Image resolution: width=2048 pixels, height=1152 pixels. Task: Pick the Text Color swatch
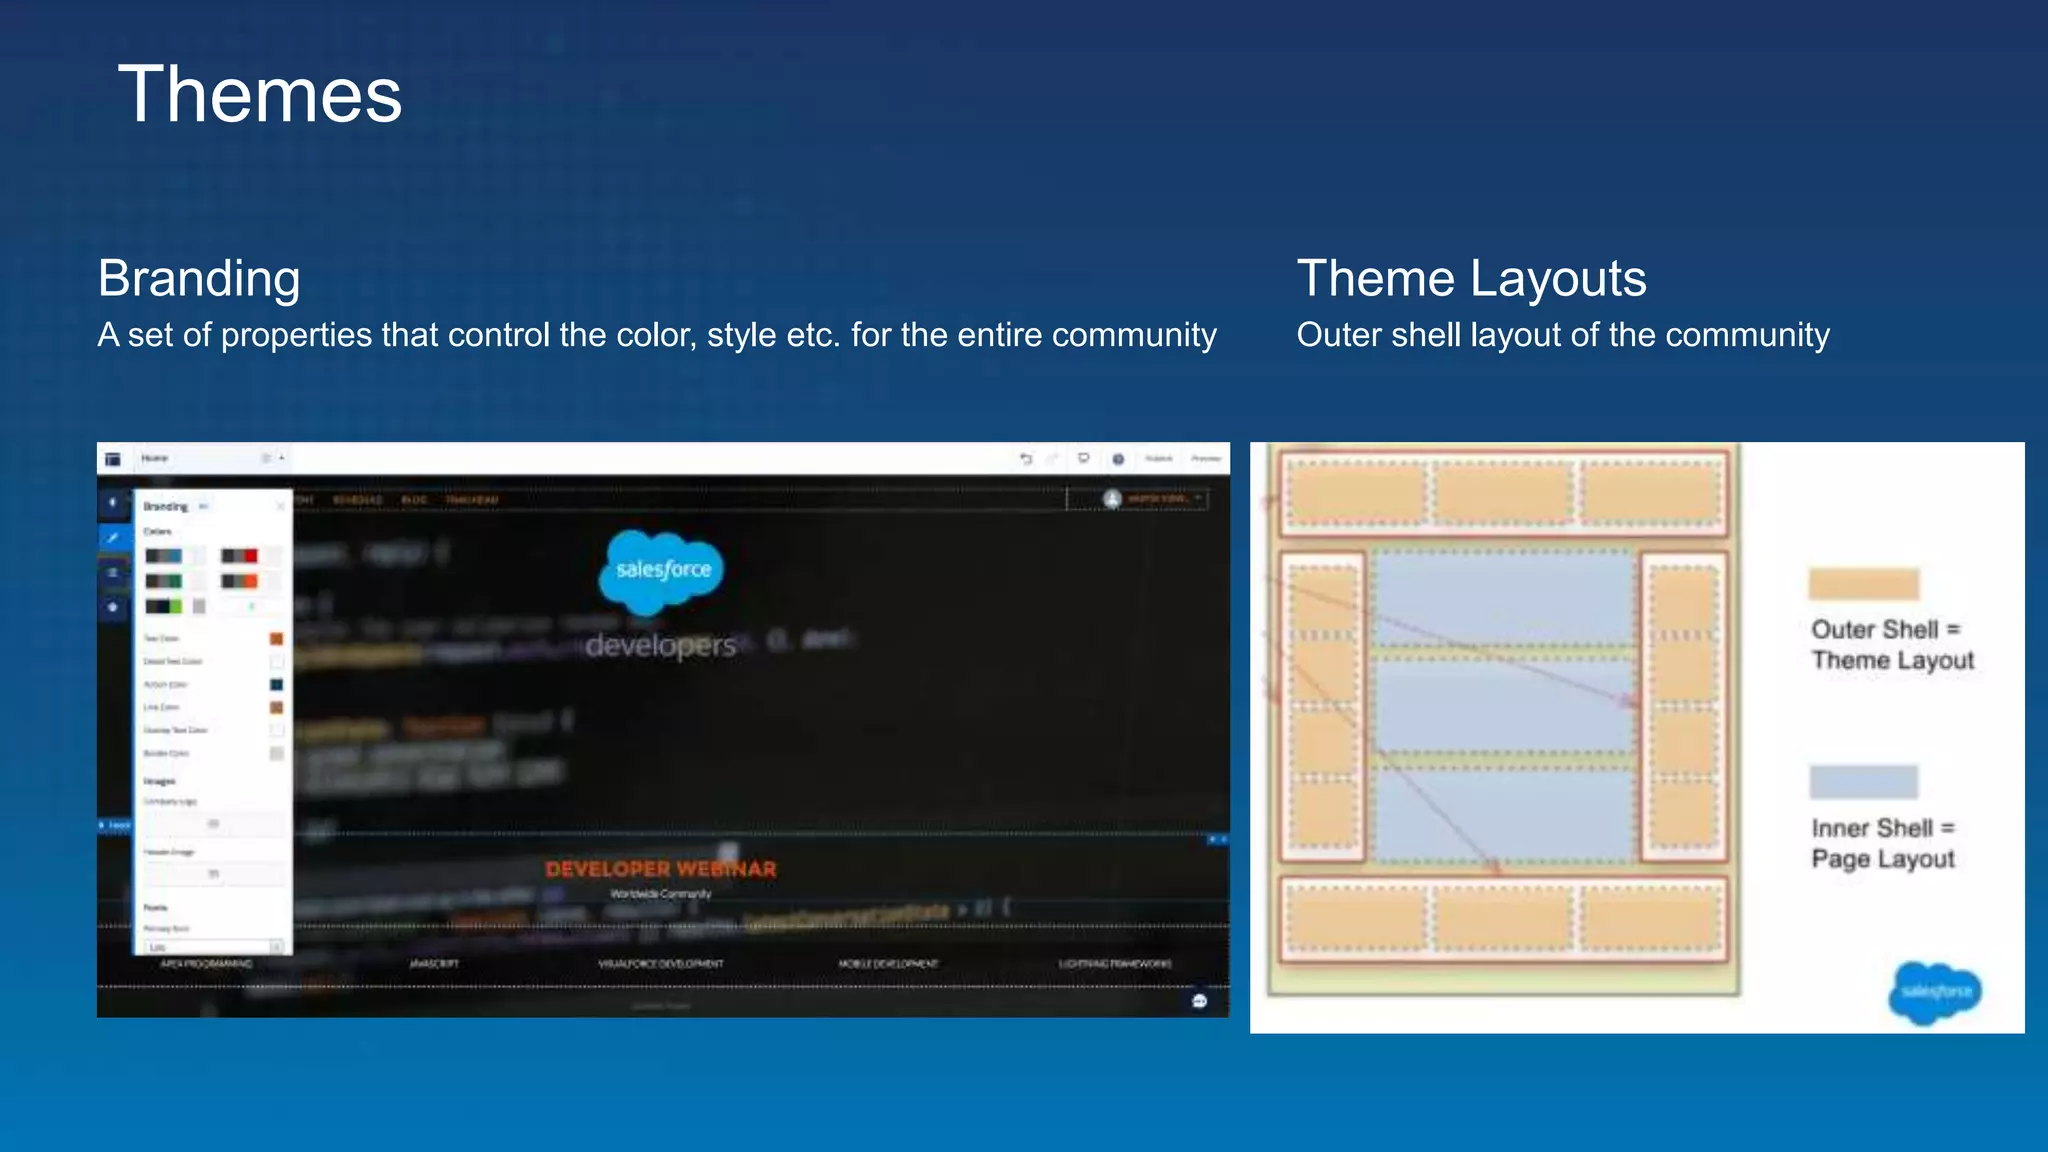[277, 639]
